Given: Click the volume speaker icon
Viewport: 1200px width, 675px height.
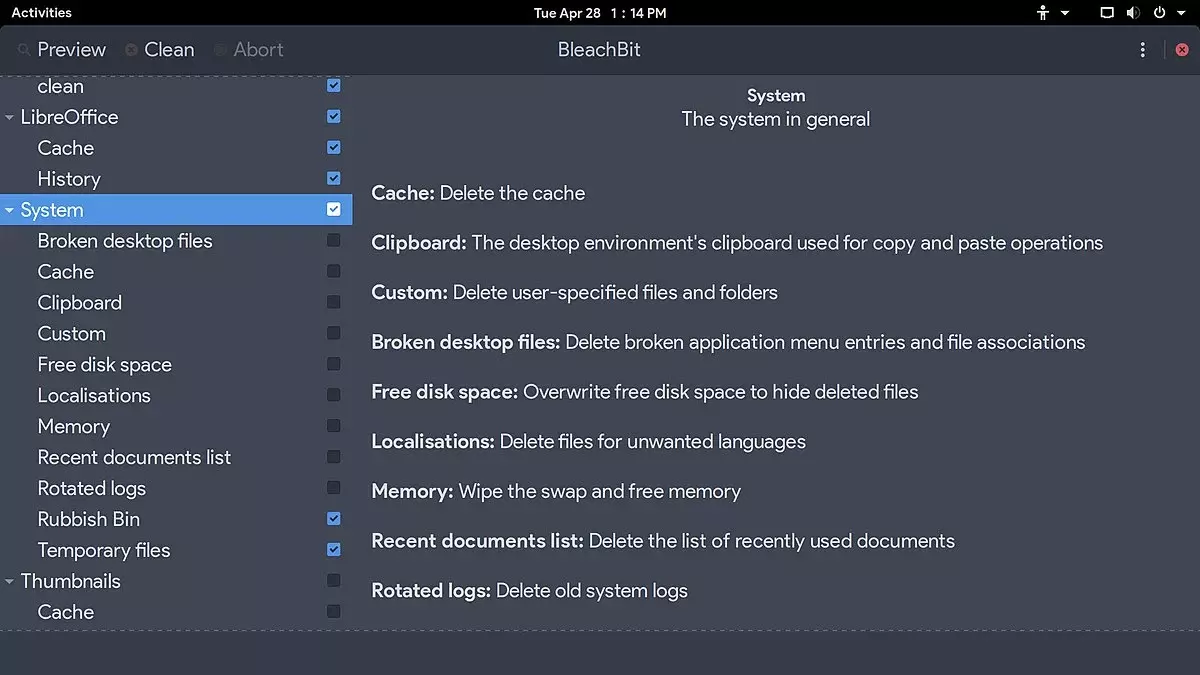Looking at the screenshot, I should (x=1133, y=13).
